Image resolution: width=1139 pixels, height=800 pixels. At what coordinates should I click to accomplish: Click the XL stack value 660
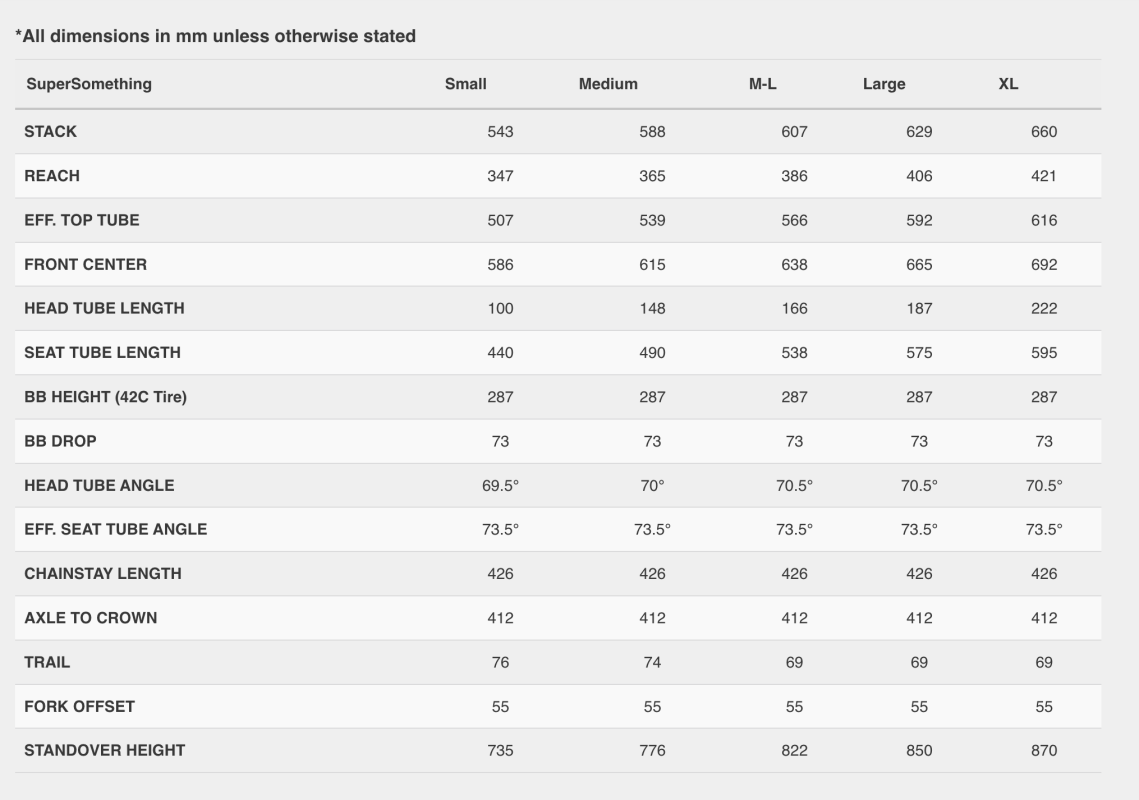[x=1043, y=132]
